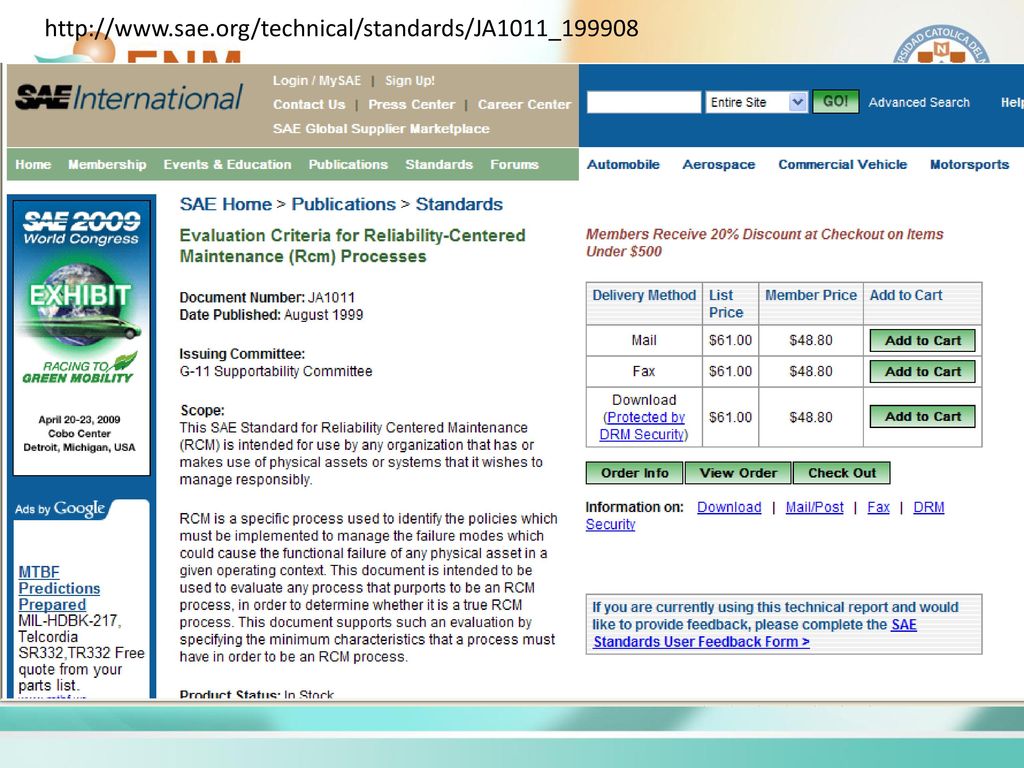Click the slide's URL text at top
This screenshot has height=768, width=1024.
(x=342, y=28)
